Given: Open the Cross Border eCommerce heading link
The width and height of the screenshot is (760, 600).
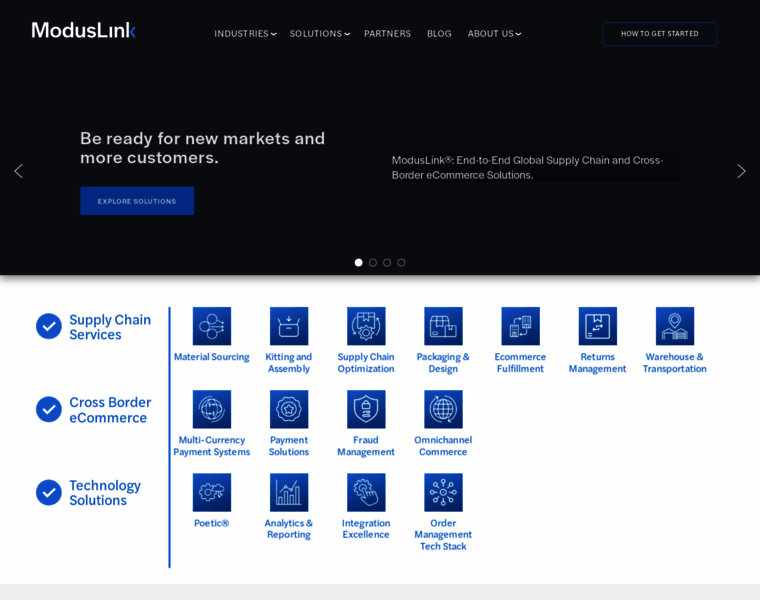Looking at the screenshot, I should click(110, 410).
